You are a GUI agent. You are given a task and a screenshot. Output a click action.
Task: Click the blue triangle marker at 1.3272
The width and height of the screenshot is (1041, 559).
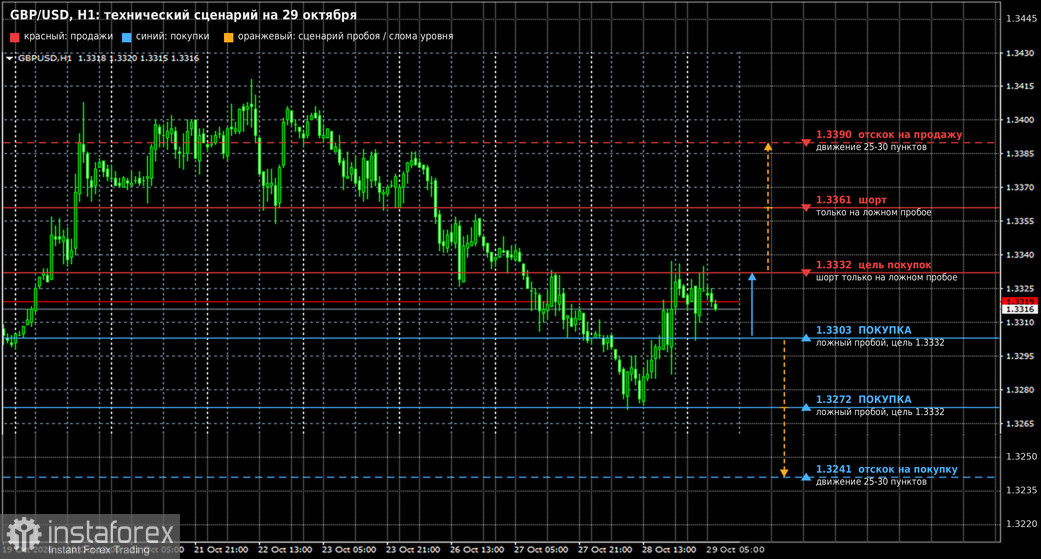click(806, 407)
